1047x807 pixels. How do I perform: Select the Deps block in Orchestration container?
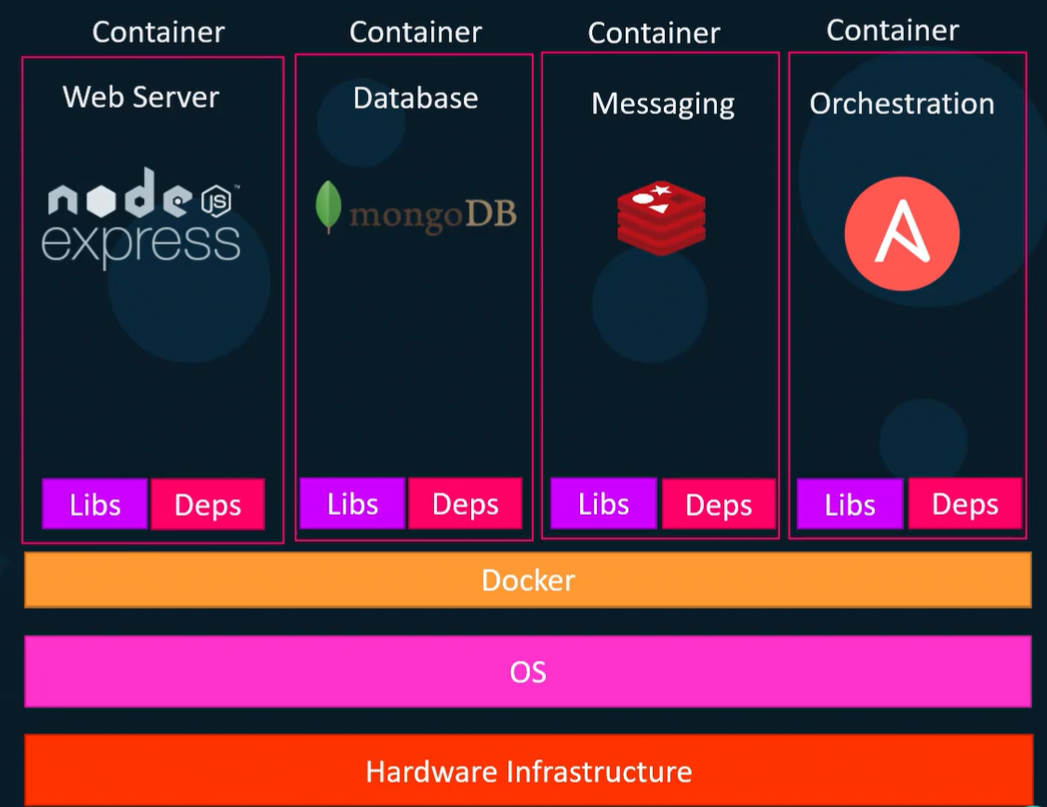pos(965,503)
